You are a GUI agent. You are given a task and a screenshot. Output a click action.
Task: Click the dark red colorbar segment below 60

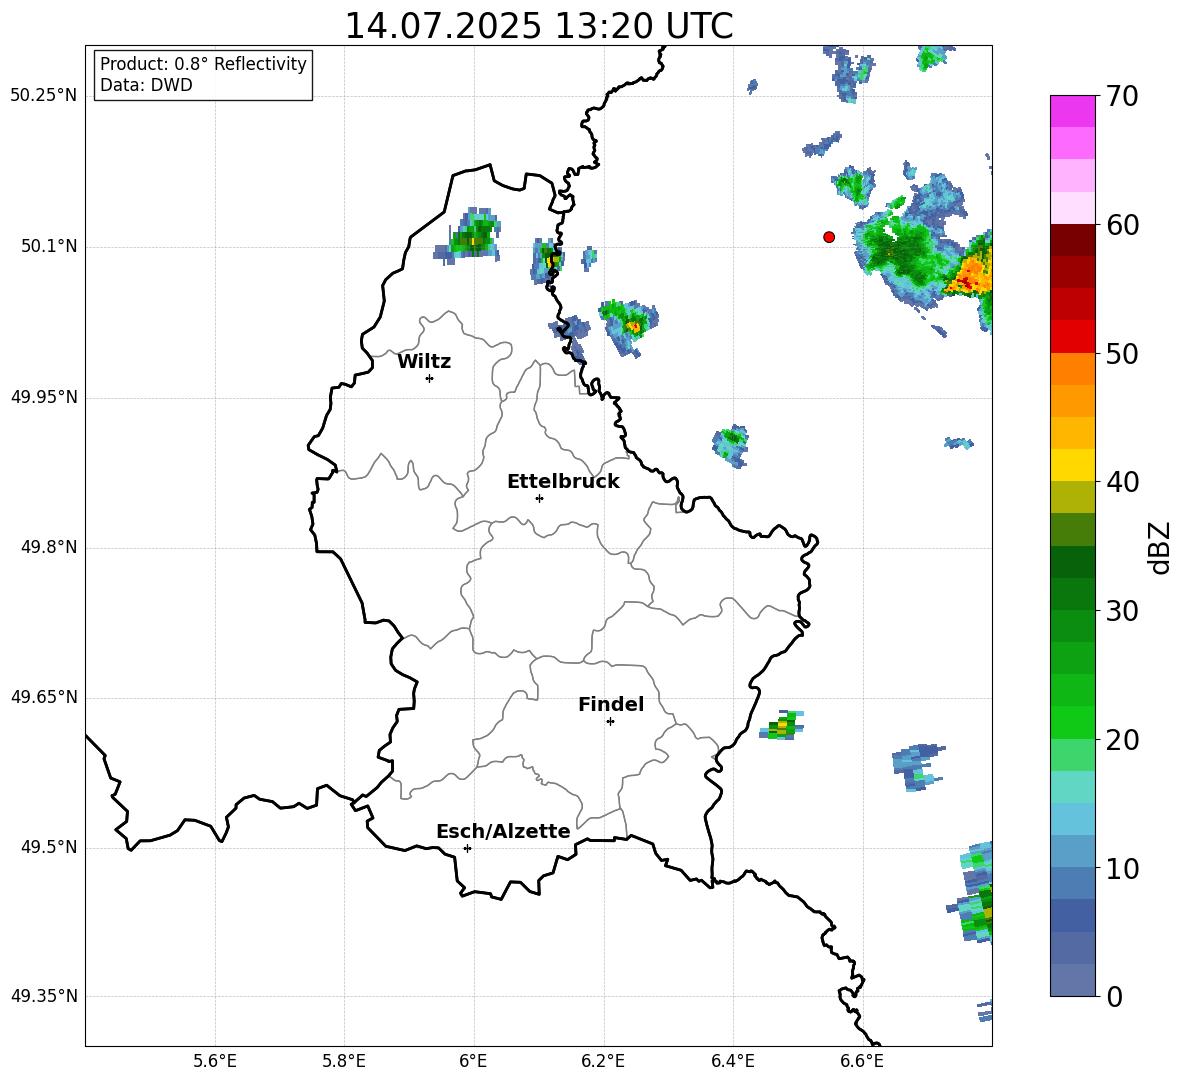[1072, 239]
